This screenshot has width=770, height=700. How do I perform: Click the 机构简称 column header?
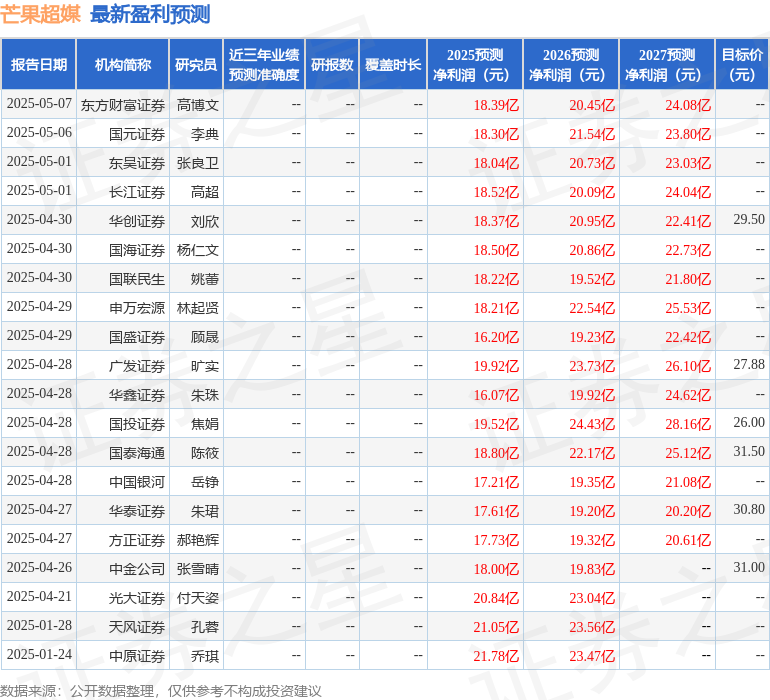[x=123, y=65]
